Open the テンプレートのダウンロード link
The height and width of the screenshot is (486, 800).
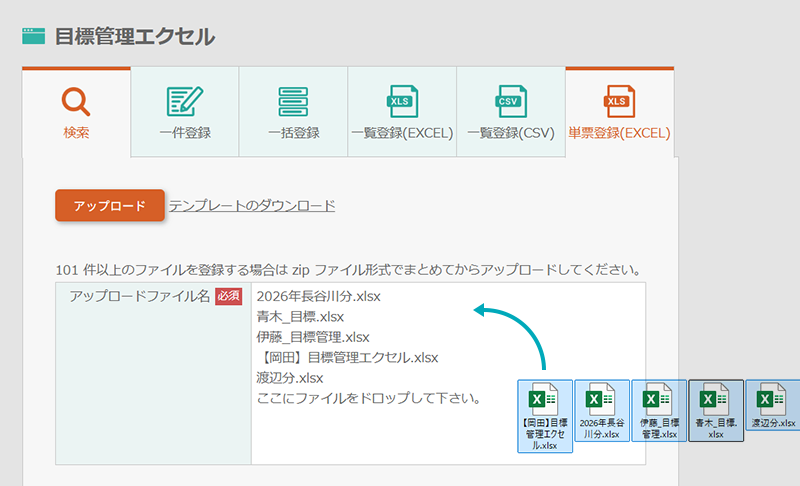click(x=252, y=206)
